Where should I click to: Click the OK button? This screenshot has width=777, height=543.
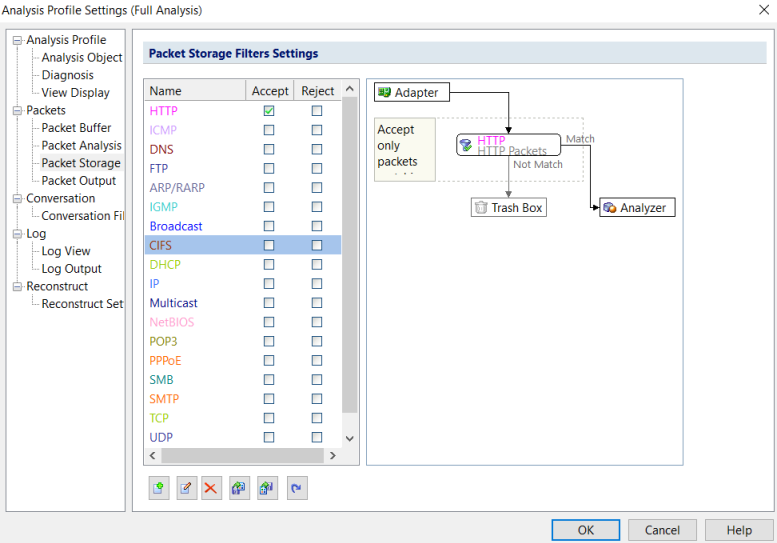coord(585,530)
